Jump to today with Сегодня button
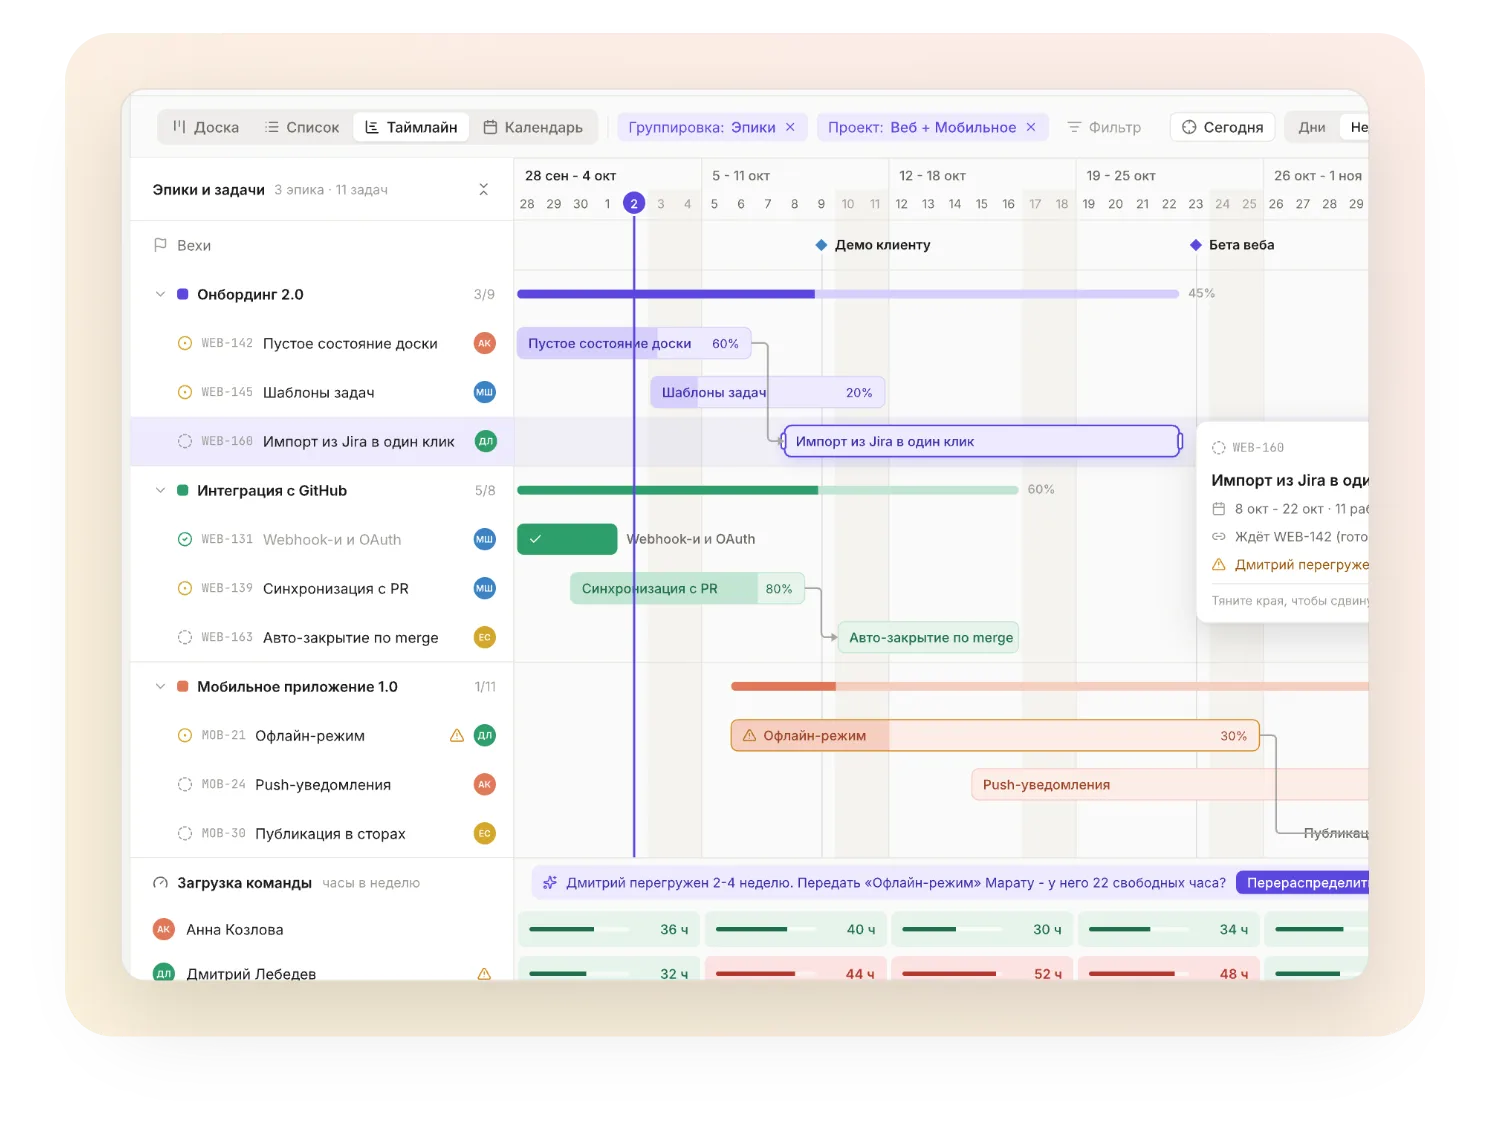The image size is (1490, 1134). (1222, 127)
